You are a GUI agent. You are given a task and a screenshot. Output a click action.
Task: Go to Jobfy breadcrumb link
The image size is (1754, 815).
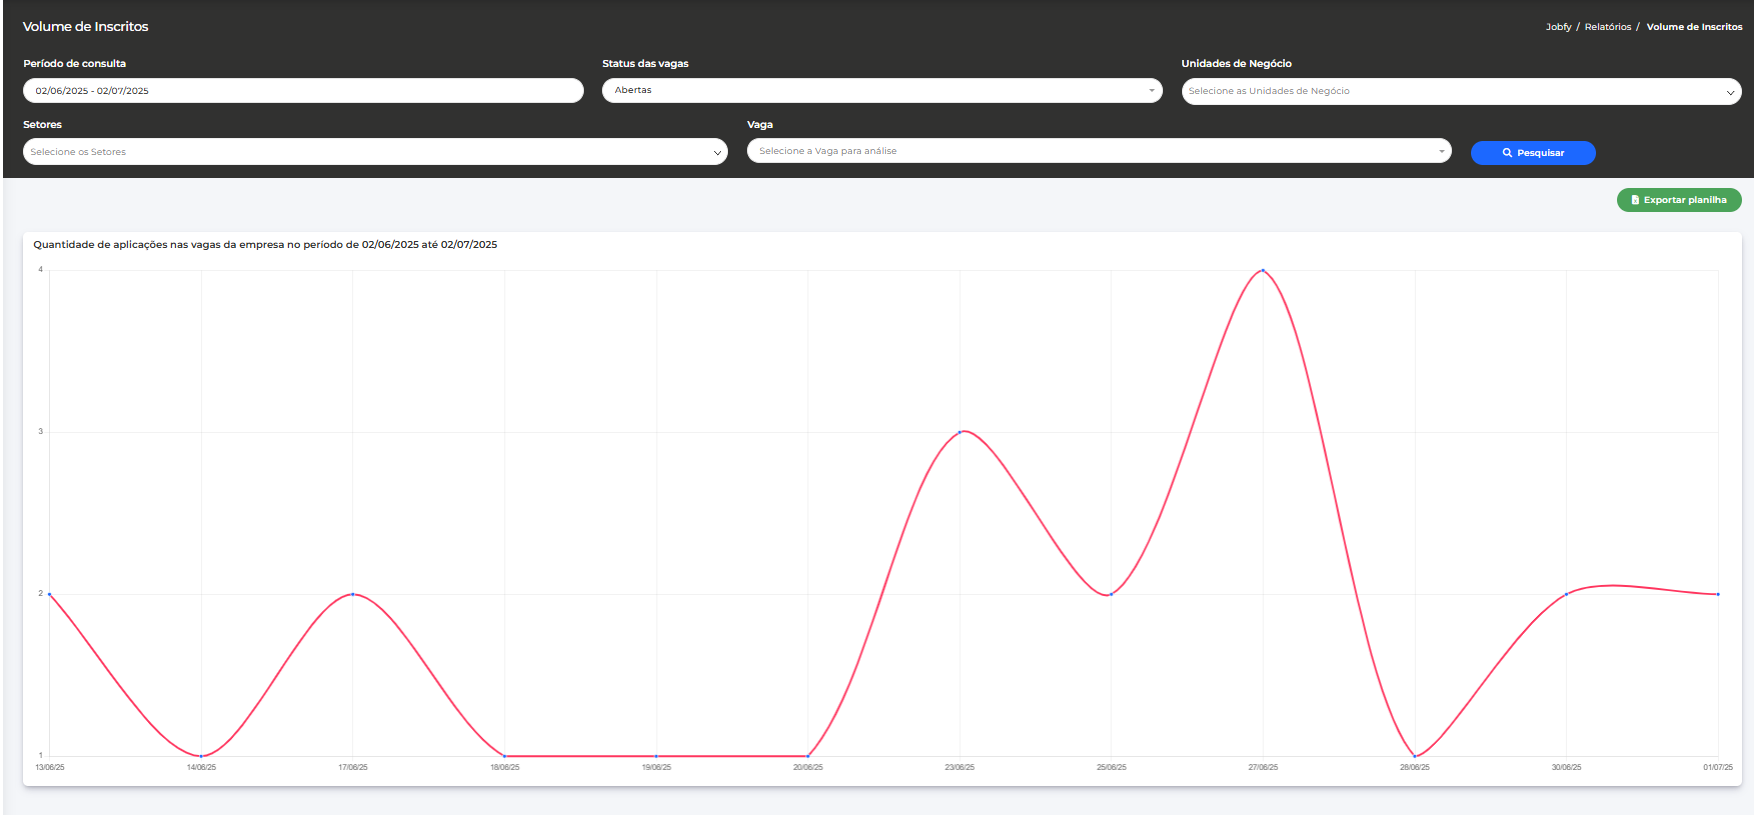click(1558, 27)
